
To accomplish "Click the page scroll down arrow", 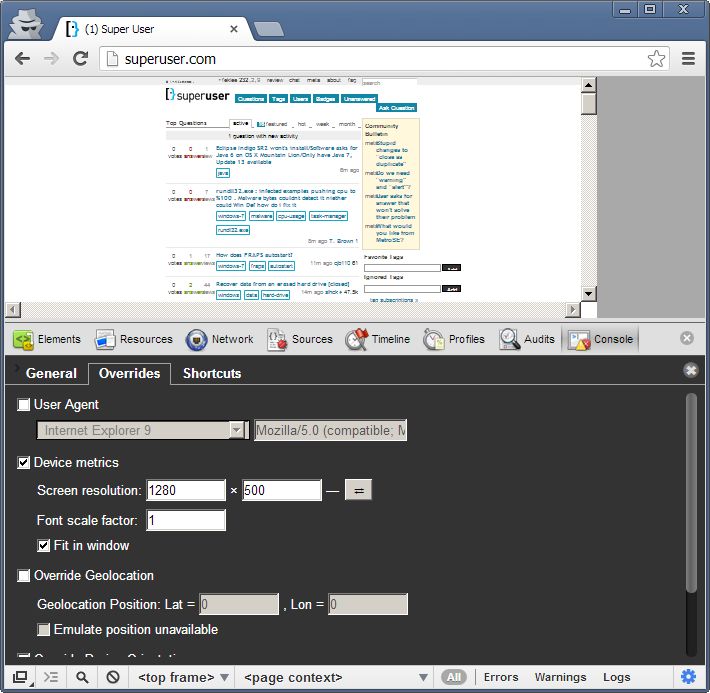I will coord(588,293).
